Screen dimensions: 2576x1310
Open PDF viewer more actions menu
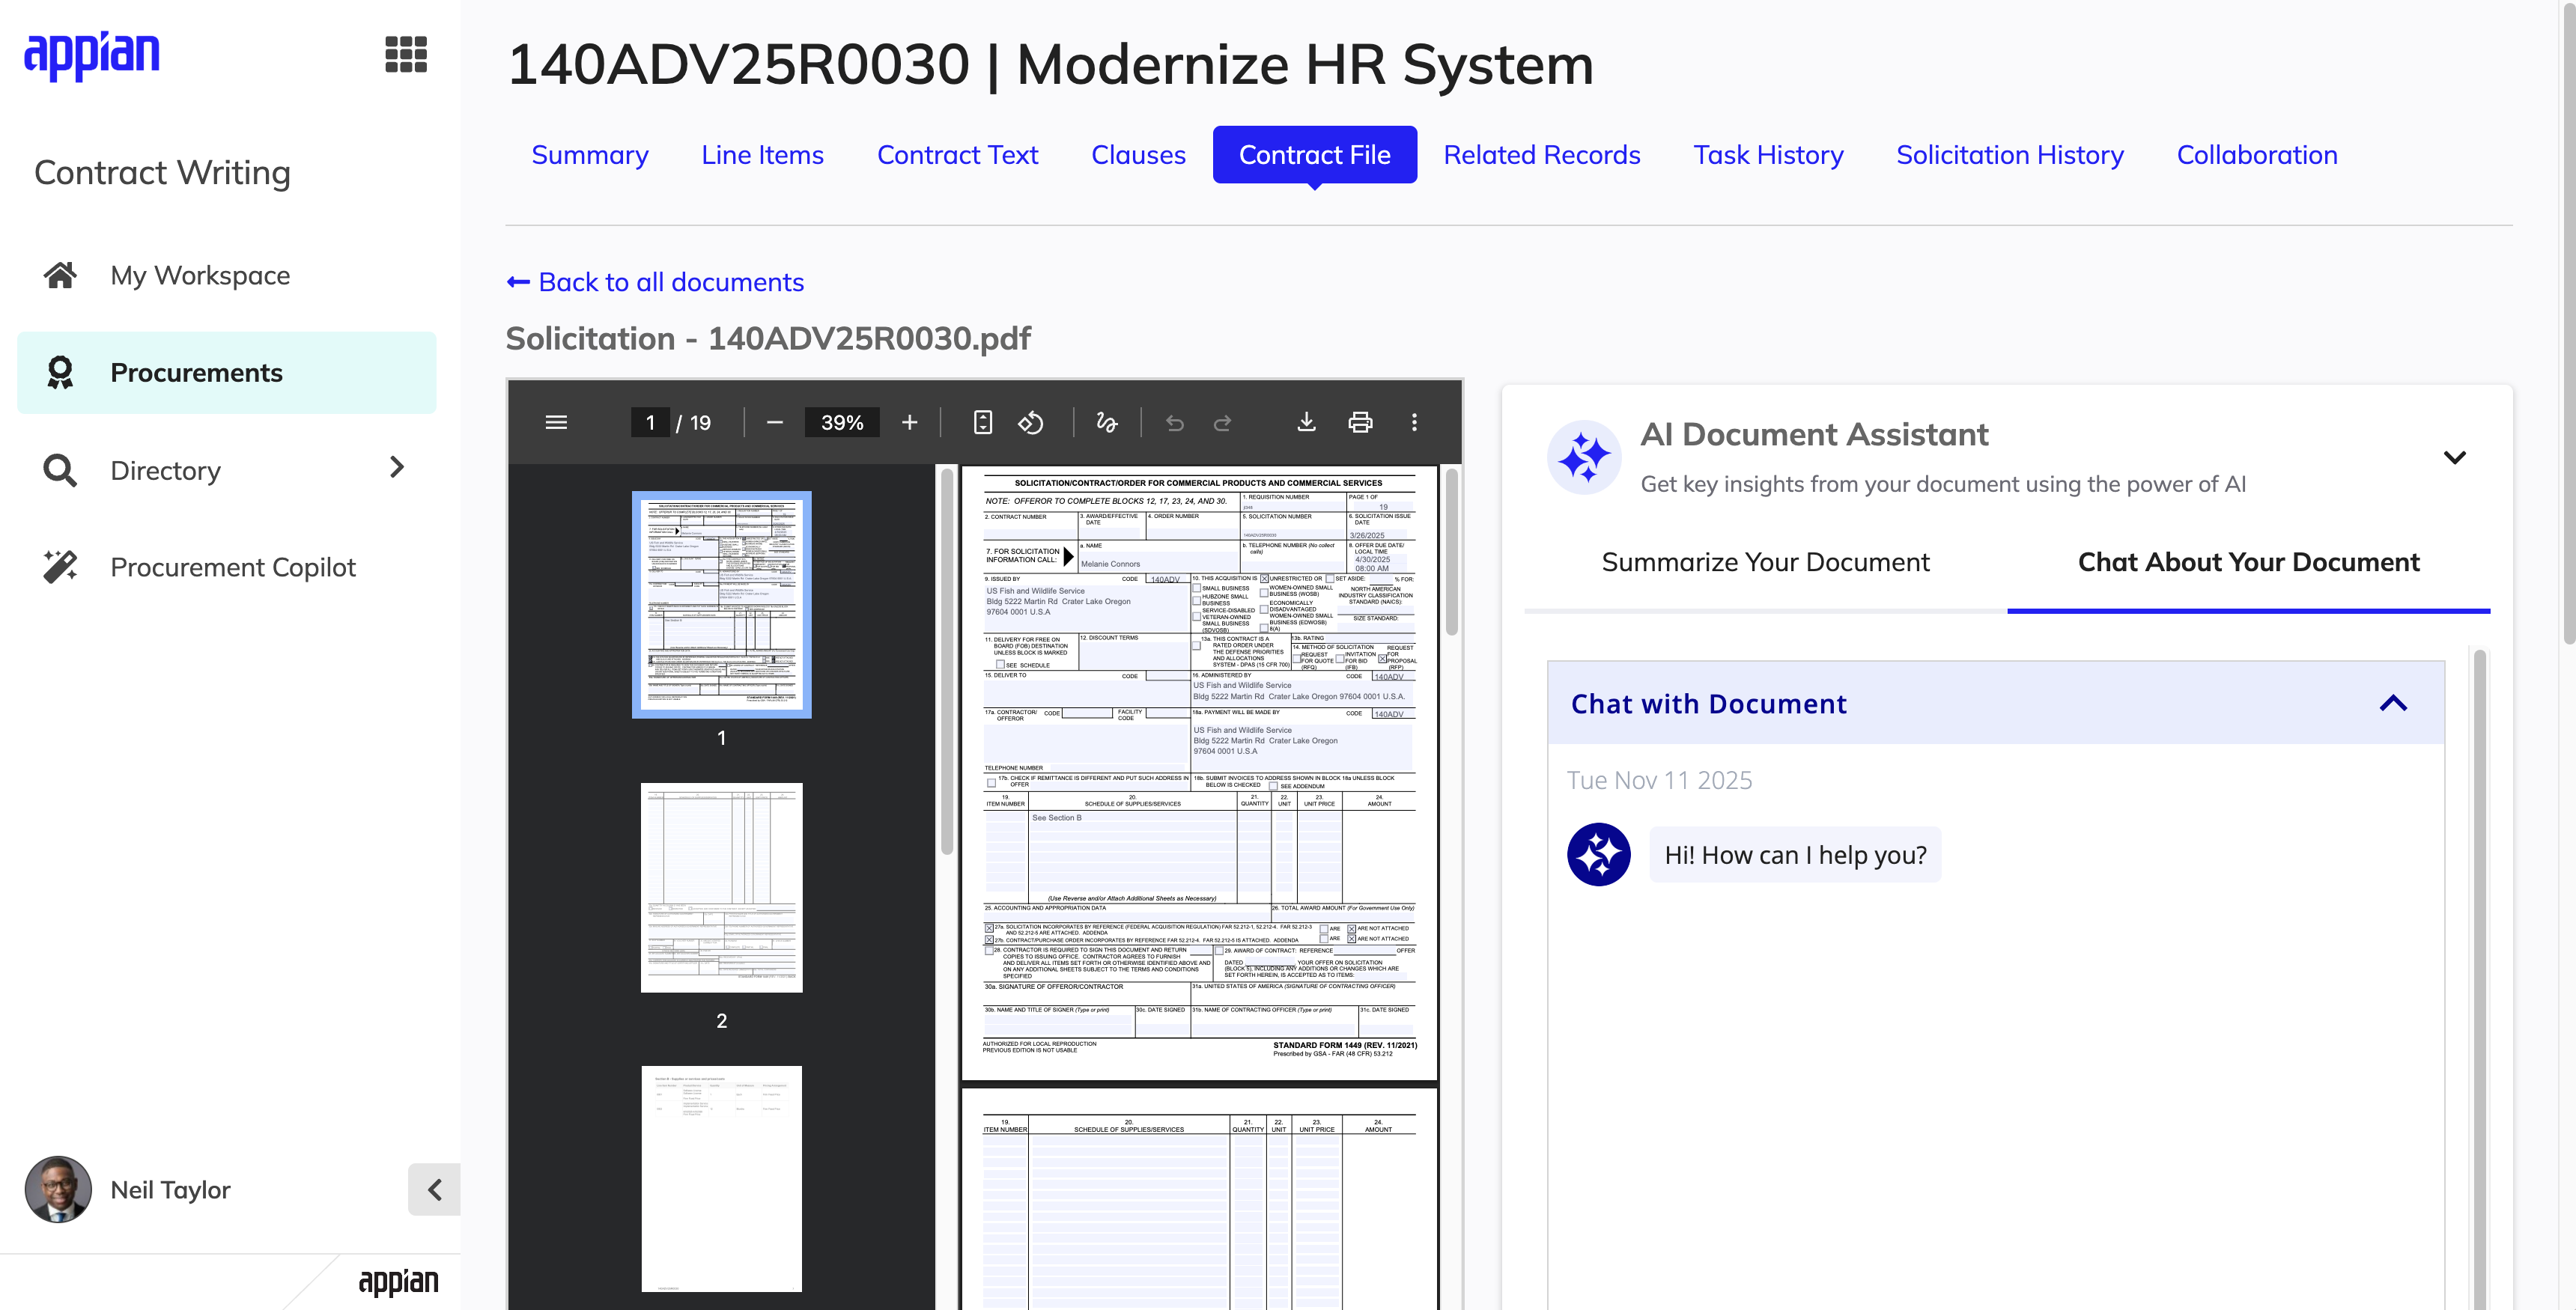[x=1414, y=422]
